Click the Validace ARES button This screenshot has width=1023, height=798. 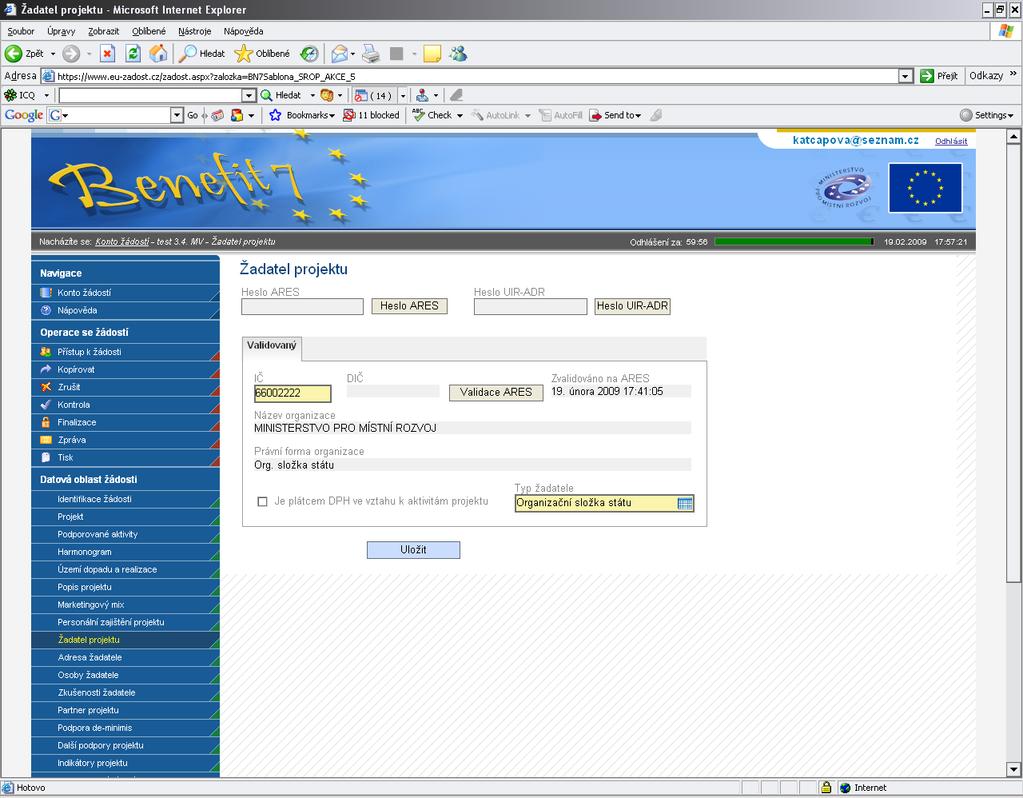496,392
